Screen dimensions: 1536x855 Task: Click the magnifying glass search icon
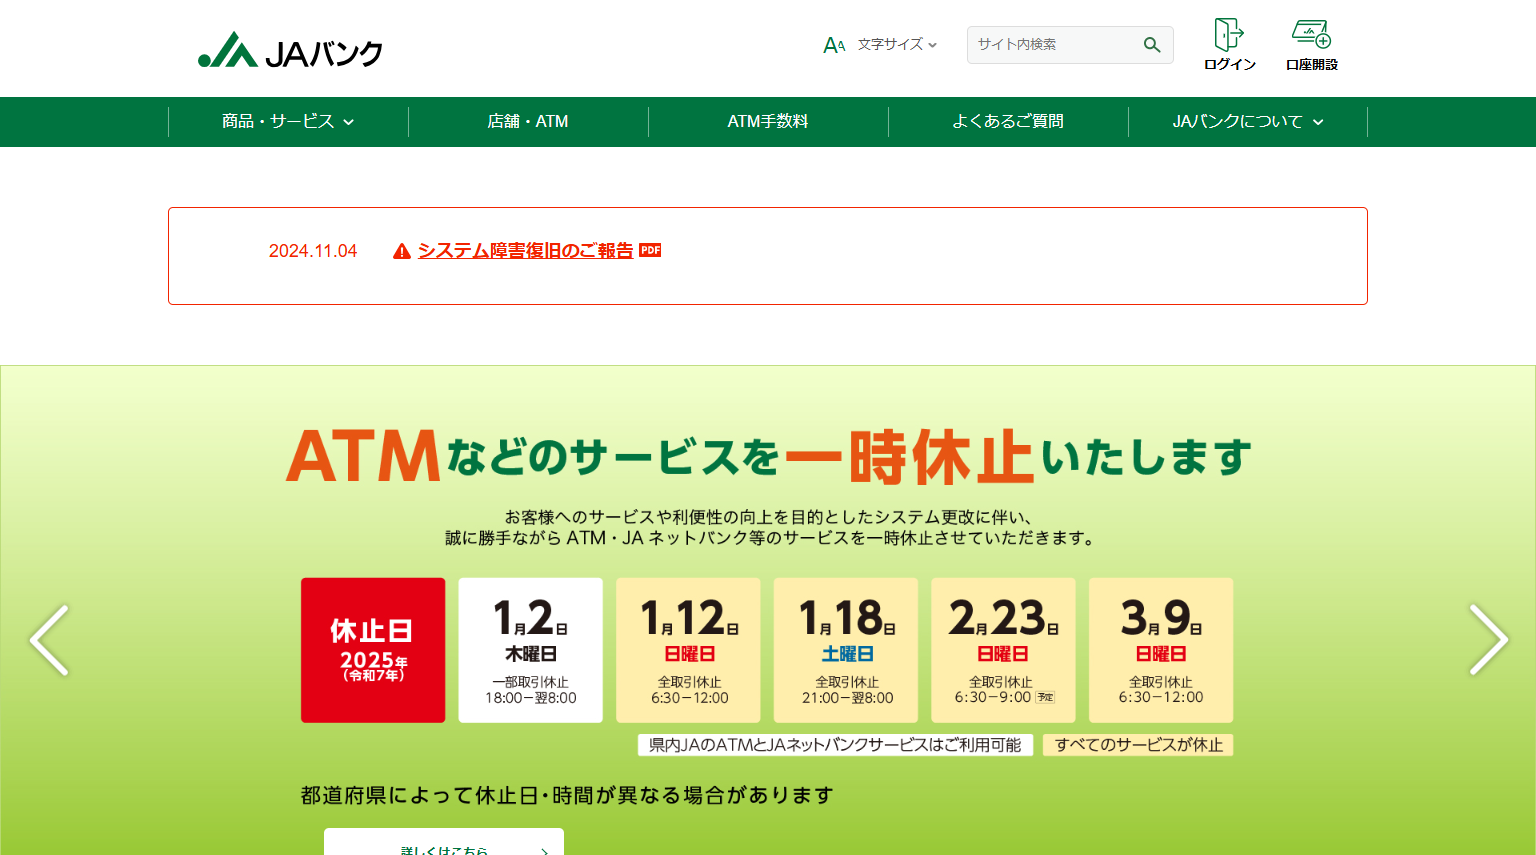click(x=1152, y=45)
